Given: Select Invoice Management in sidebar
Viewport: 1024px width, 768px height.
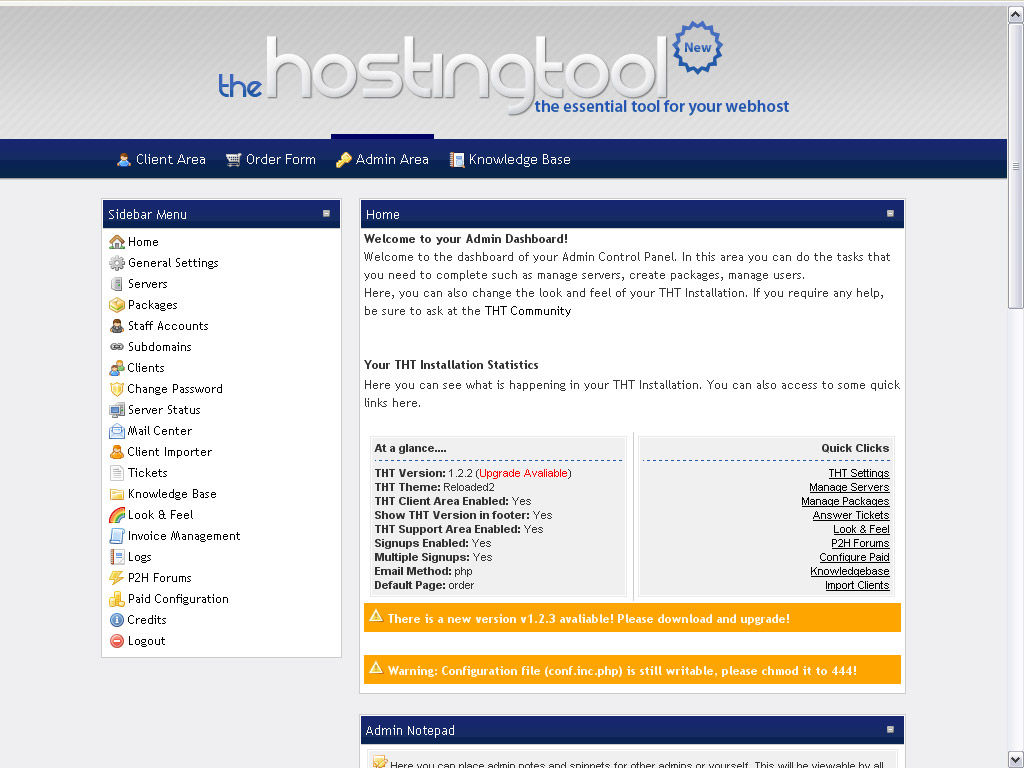Looking at the screenshot, I should coord(184,536).
